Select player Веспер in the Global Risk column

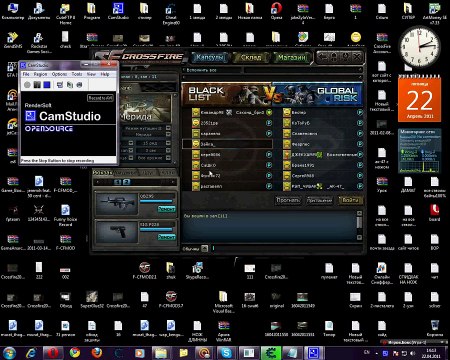[x=323, y=112]
